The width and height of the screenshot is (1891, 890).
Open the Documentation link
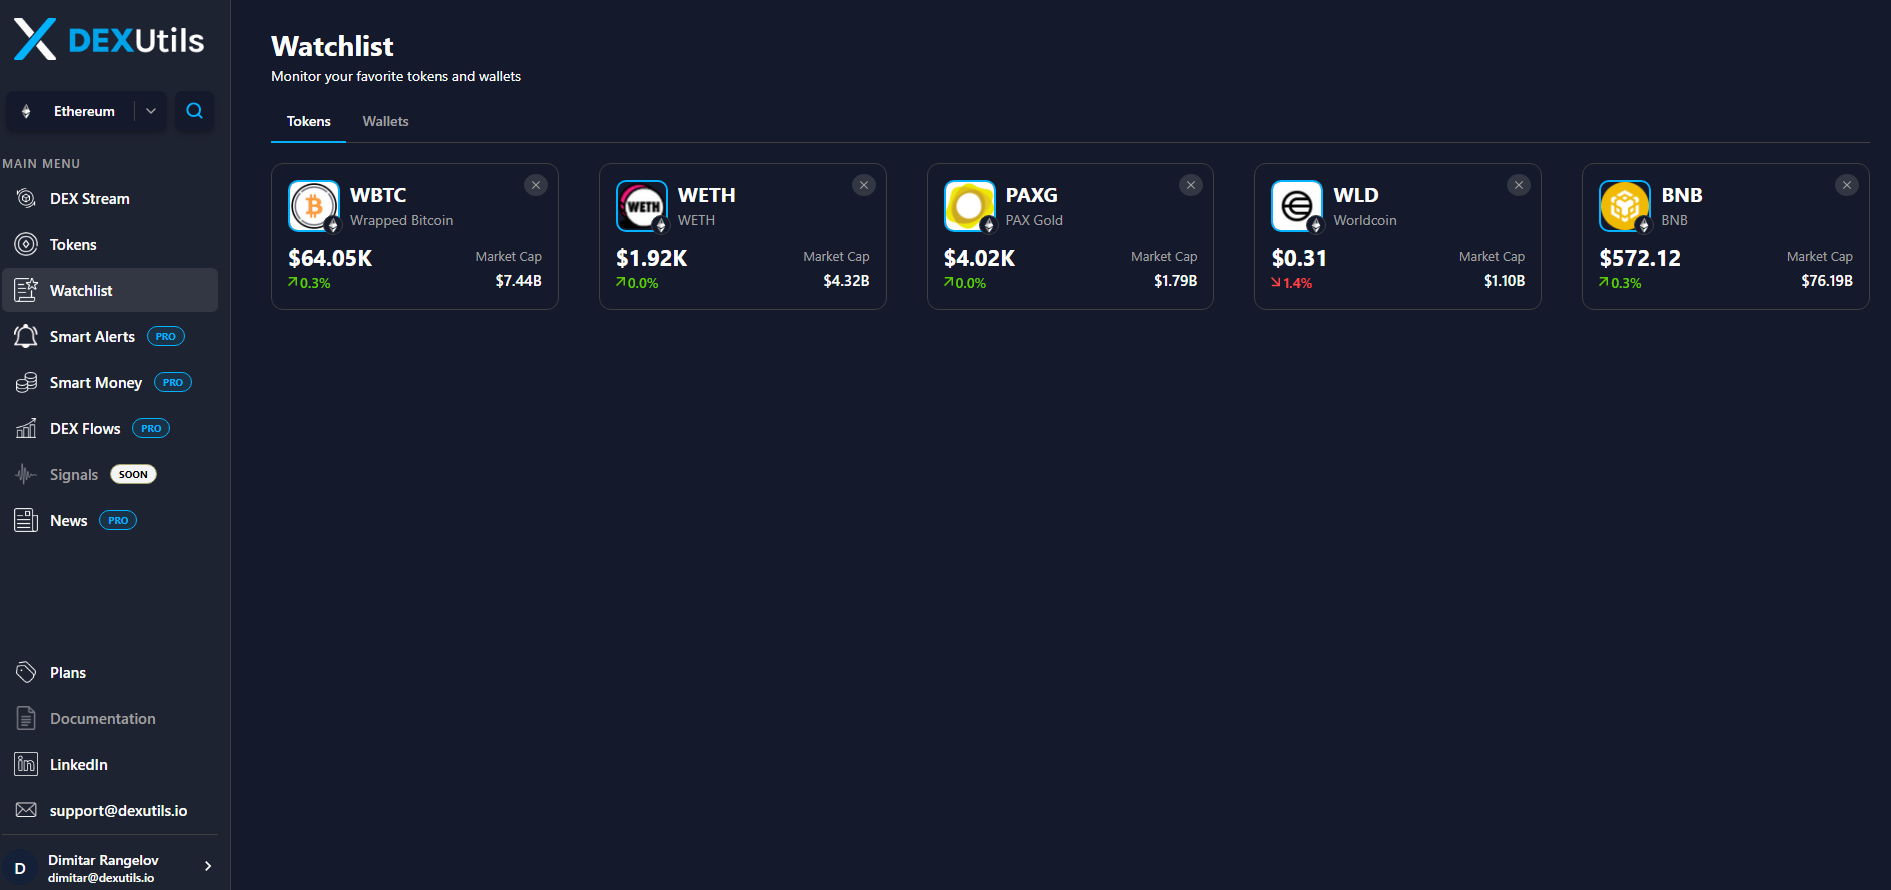point(110,718)
